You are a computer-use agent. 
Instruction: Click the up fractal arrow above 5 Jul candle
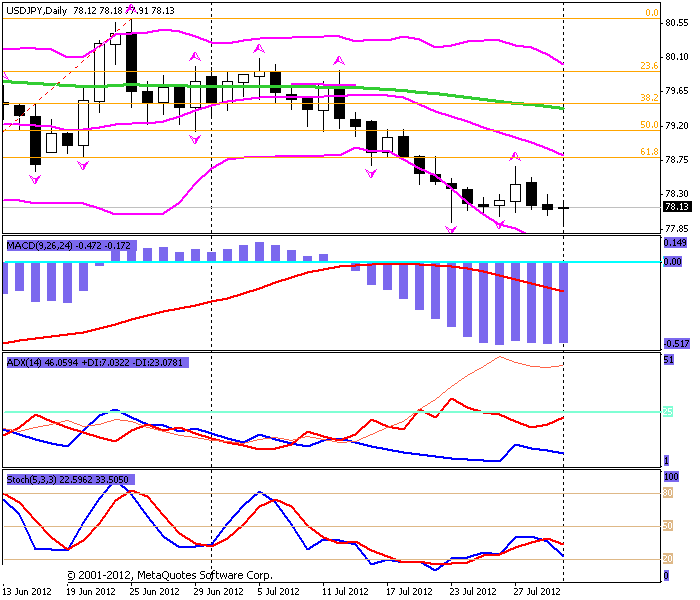(259, 48)
